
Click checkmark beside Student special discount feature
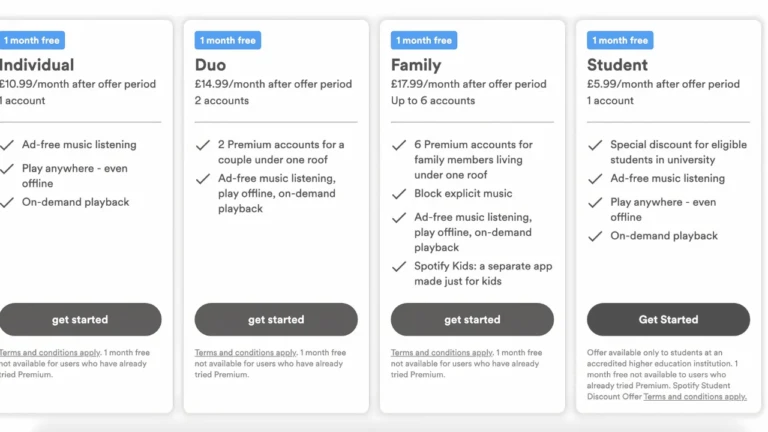pyautogui.click(x=595, y=145)
